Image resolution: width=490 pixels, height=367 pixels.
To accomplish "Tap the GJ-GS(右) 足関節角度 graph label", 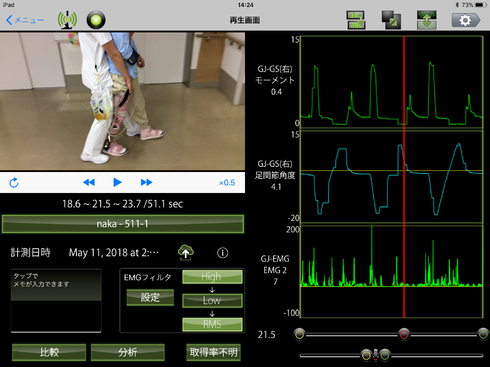I will (x=275, y=175).
